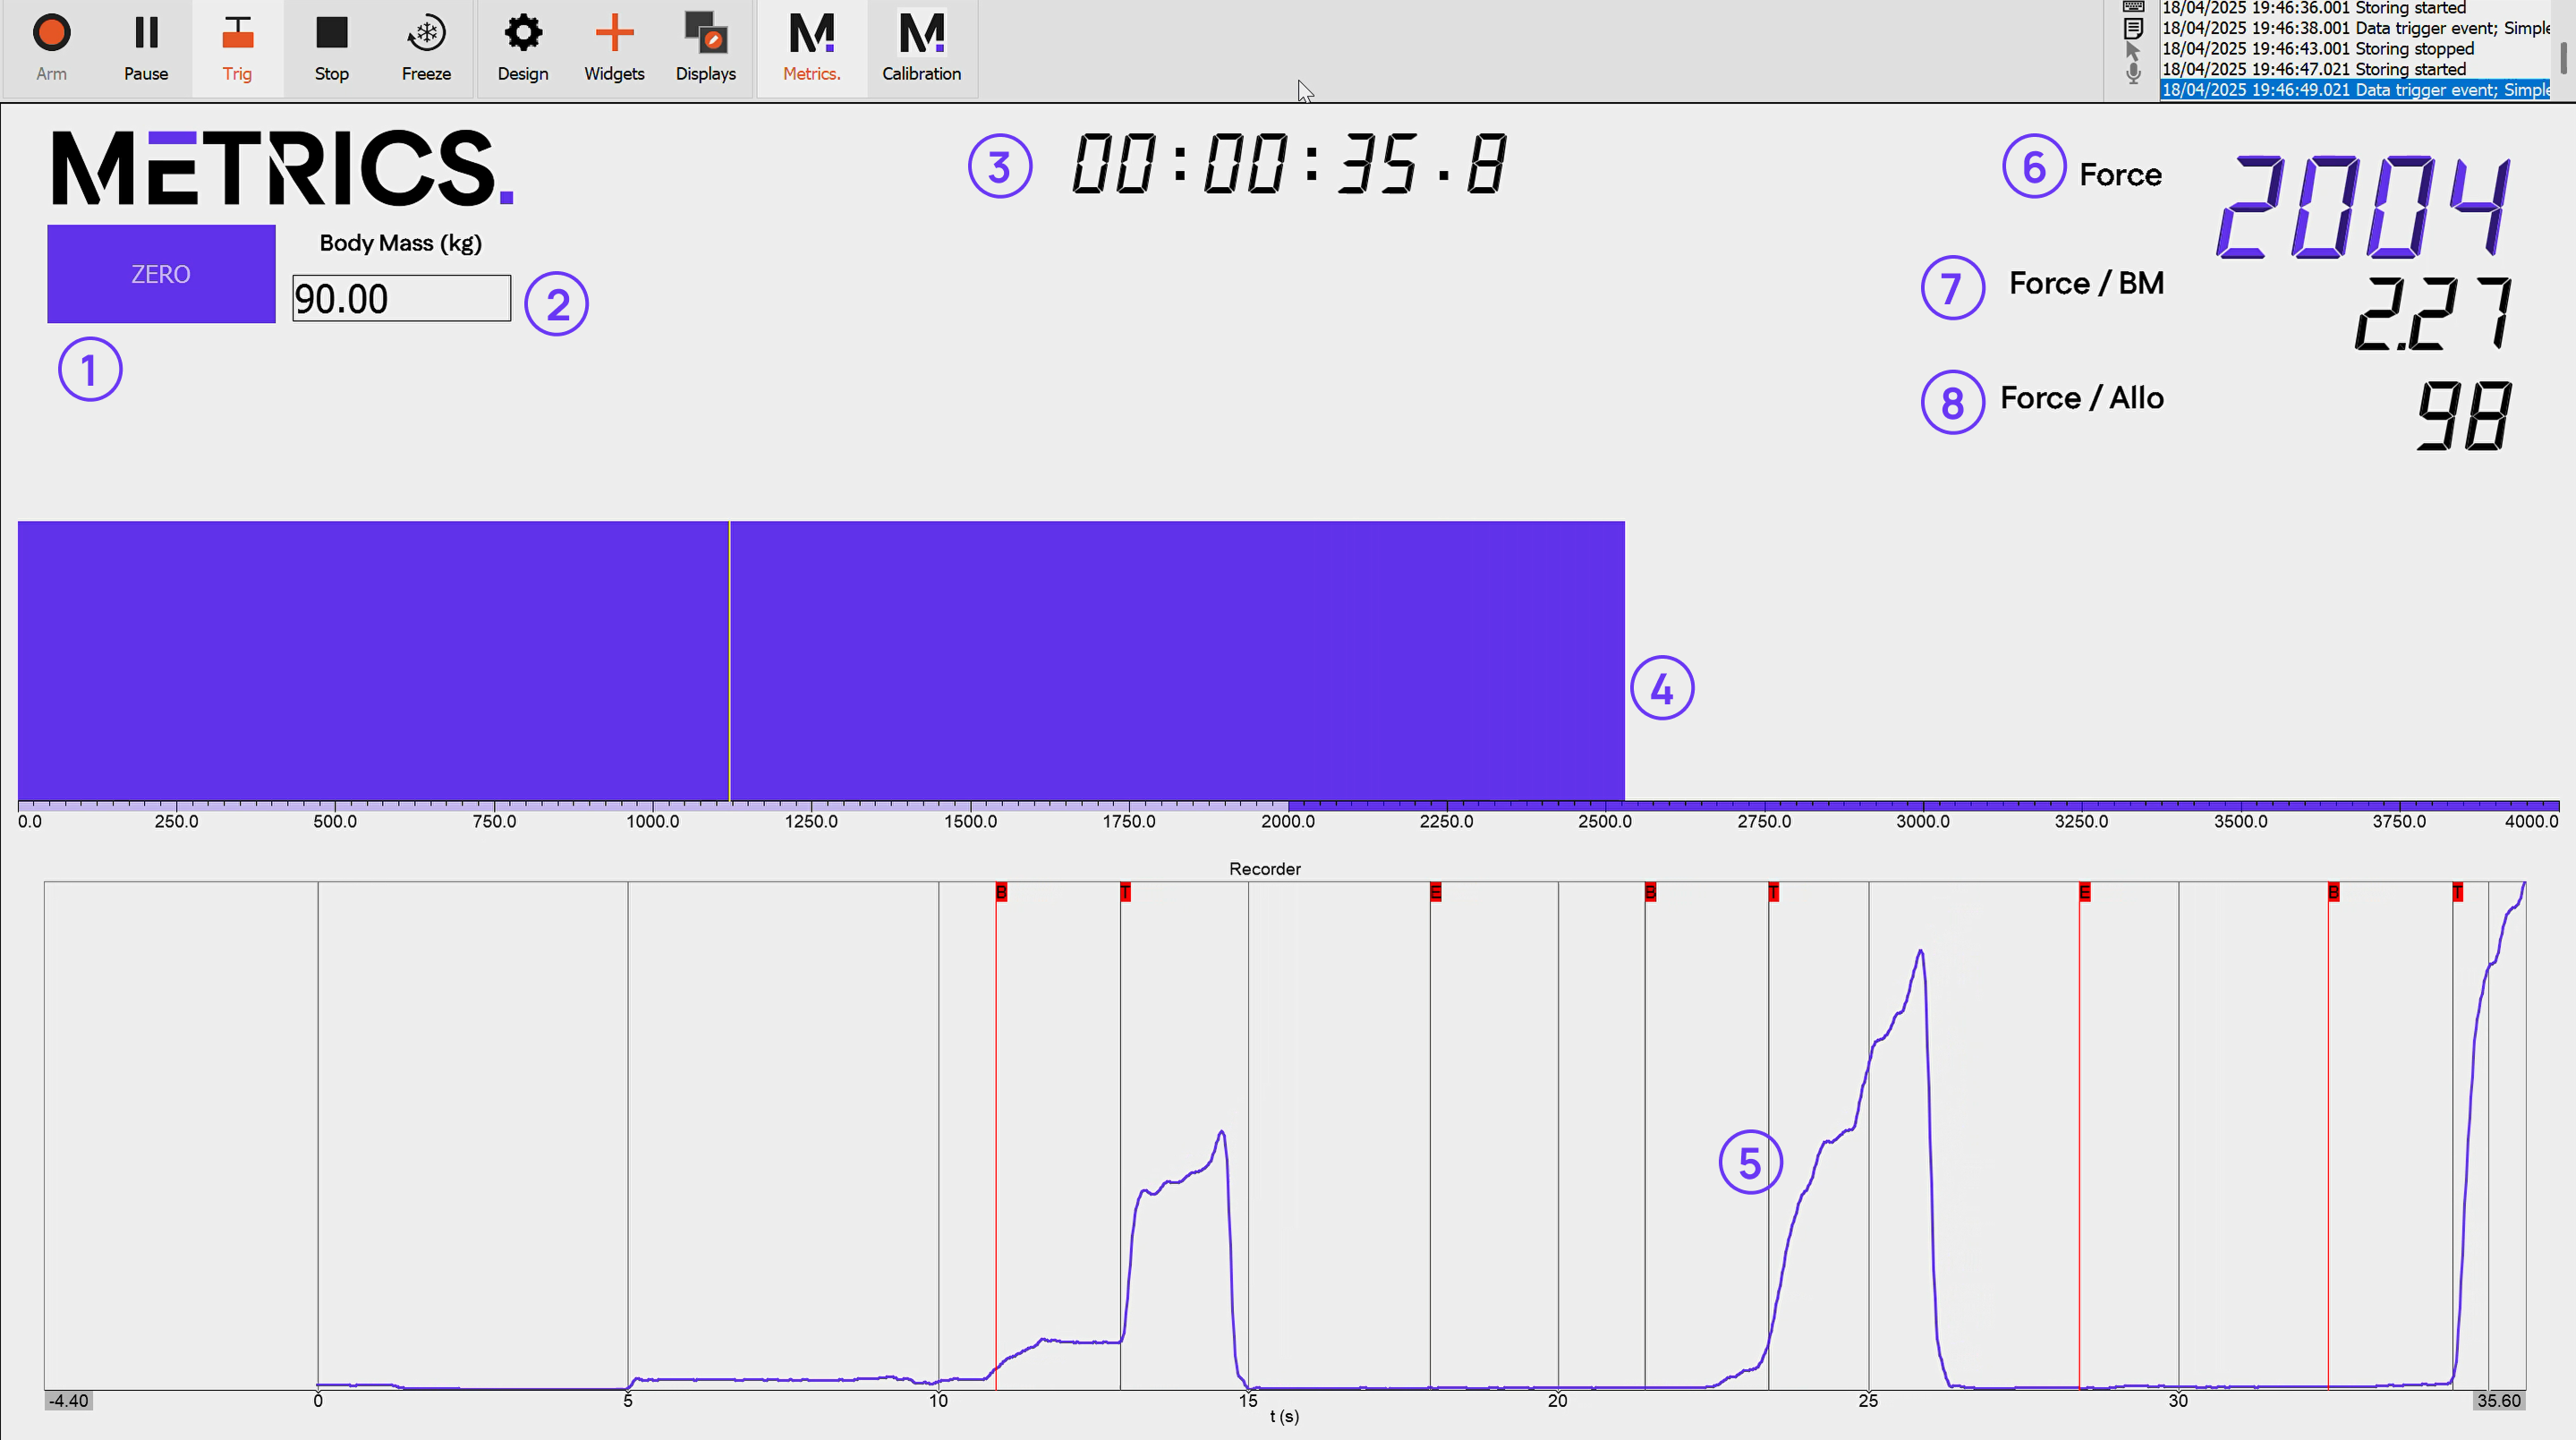Click the Recorder graph title

point(1265,869)
